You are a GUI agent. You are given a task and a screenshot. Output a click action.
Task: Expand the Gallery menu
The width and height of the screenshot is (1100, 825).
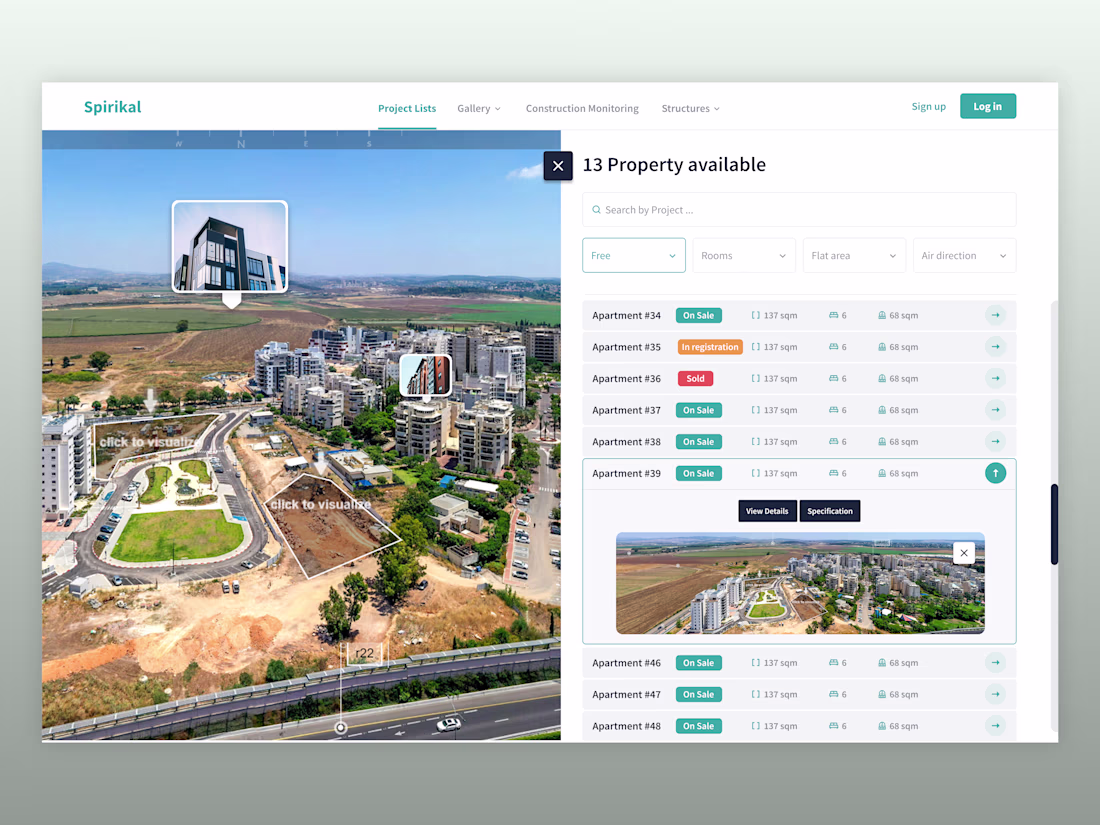tap(478, 108)
